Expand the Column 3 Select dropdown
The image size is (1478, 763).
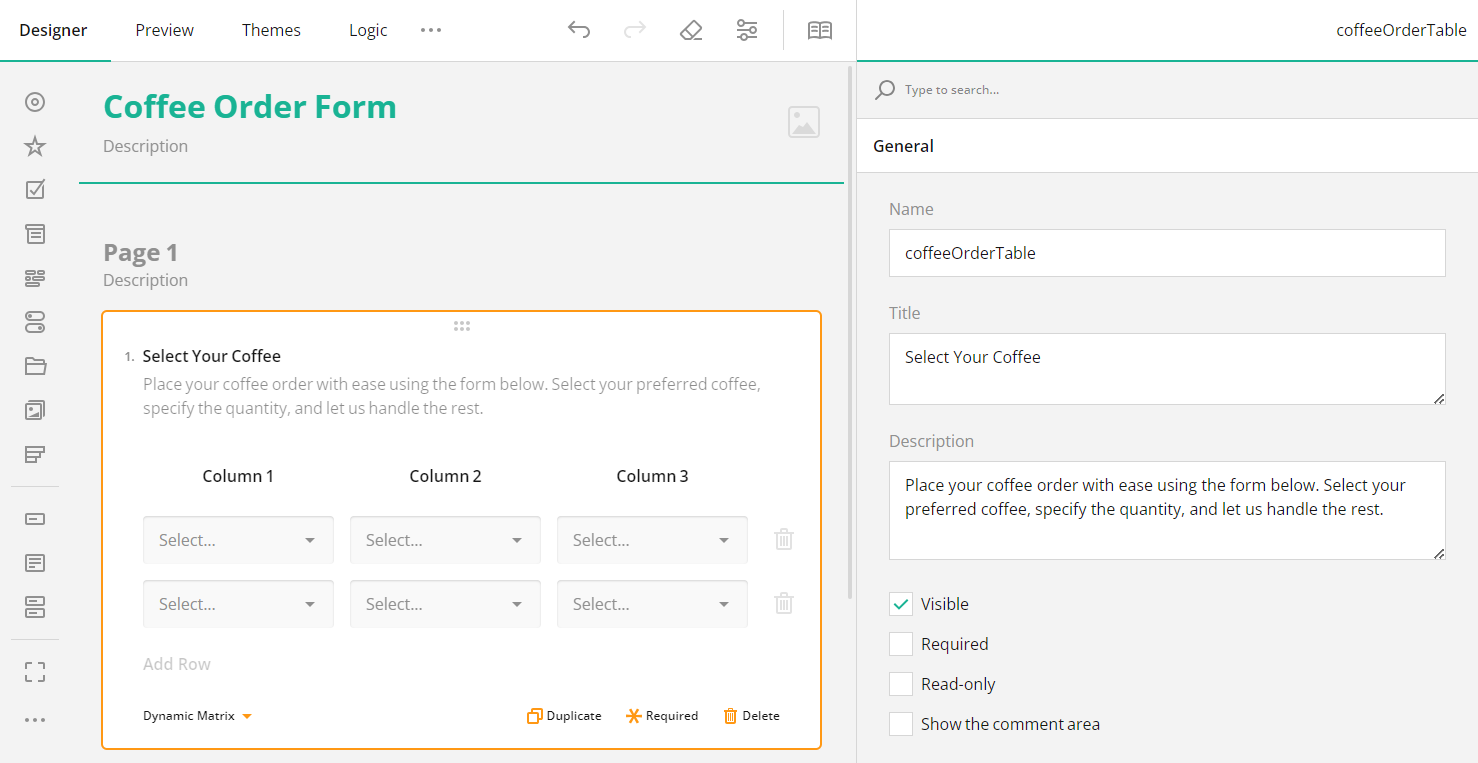tap(652, 539)
